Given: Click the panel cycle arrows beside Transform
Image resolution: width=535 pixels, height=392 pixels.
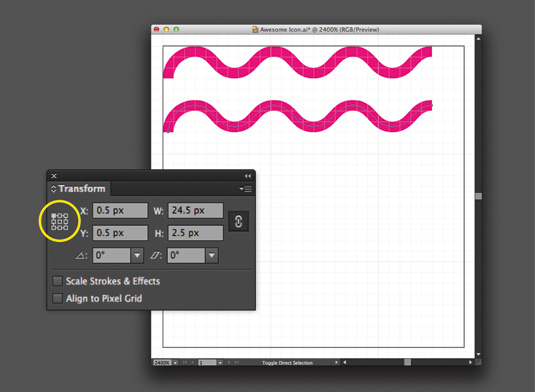Looking at the screenshot, I should click(53, 189).
